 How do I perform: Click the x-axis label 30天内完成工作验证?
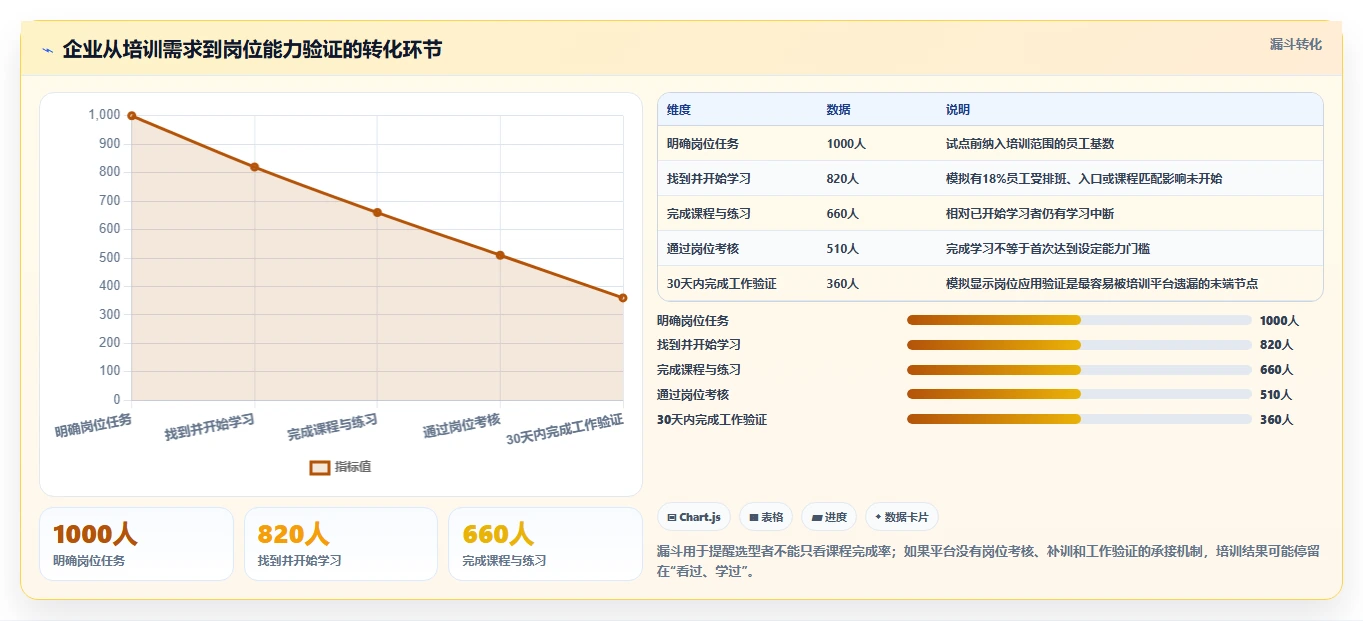[x=565, y=429]
